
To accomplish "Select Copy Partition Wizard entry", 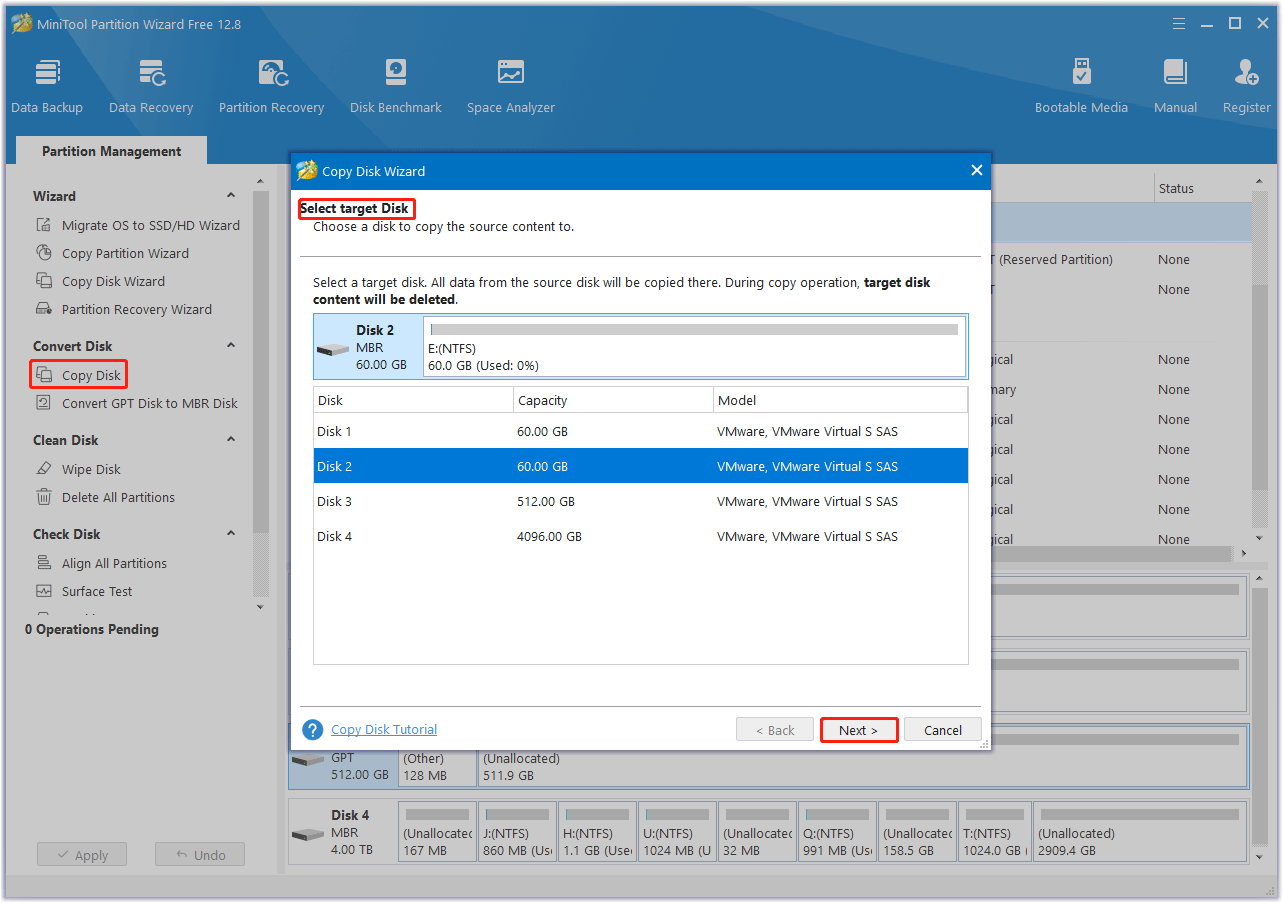I will (125, 253).
